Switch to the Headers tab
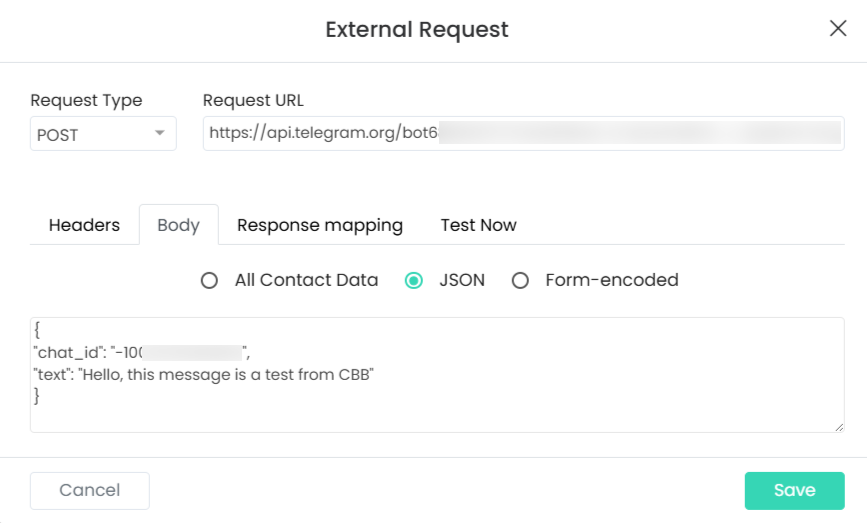This screenshot has height=523, width=867. (84, 225)
